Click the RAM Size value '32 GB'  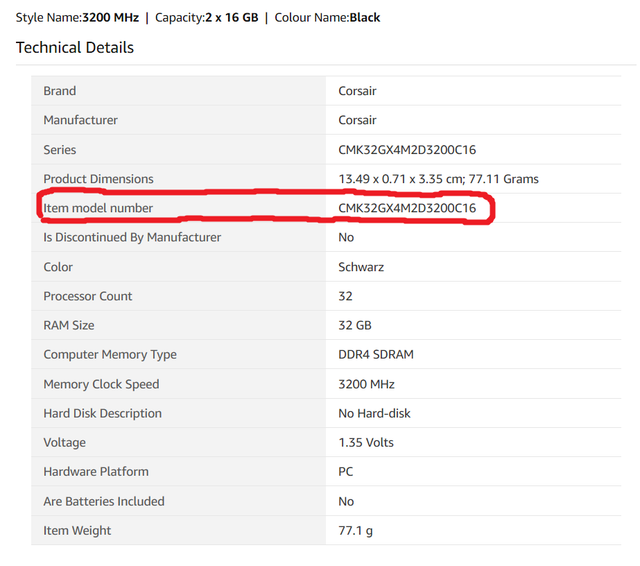click(x=355, y=325)
